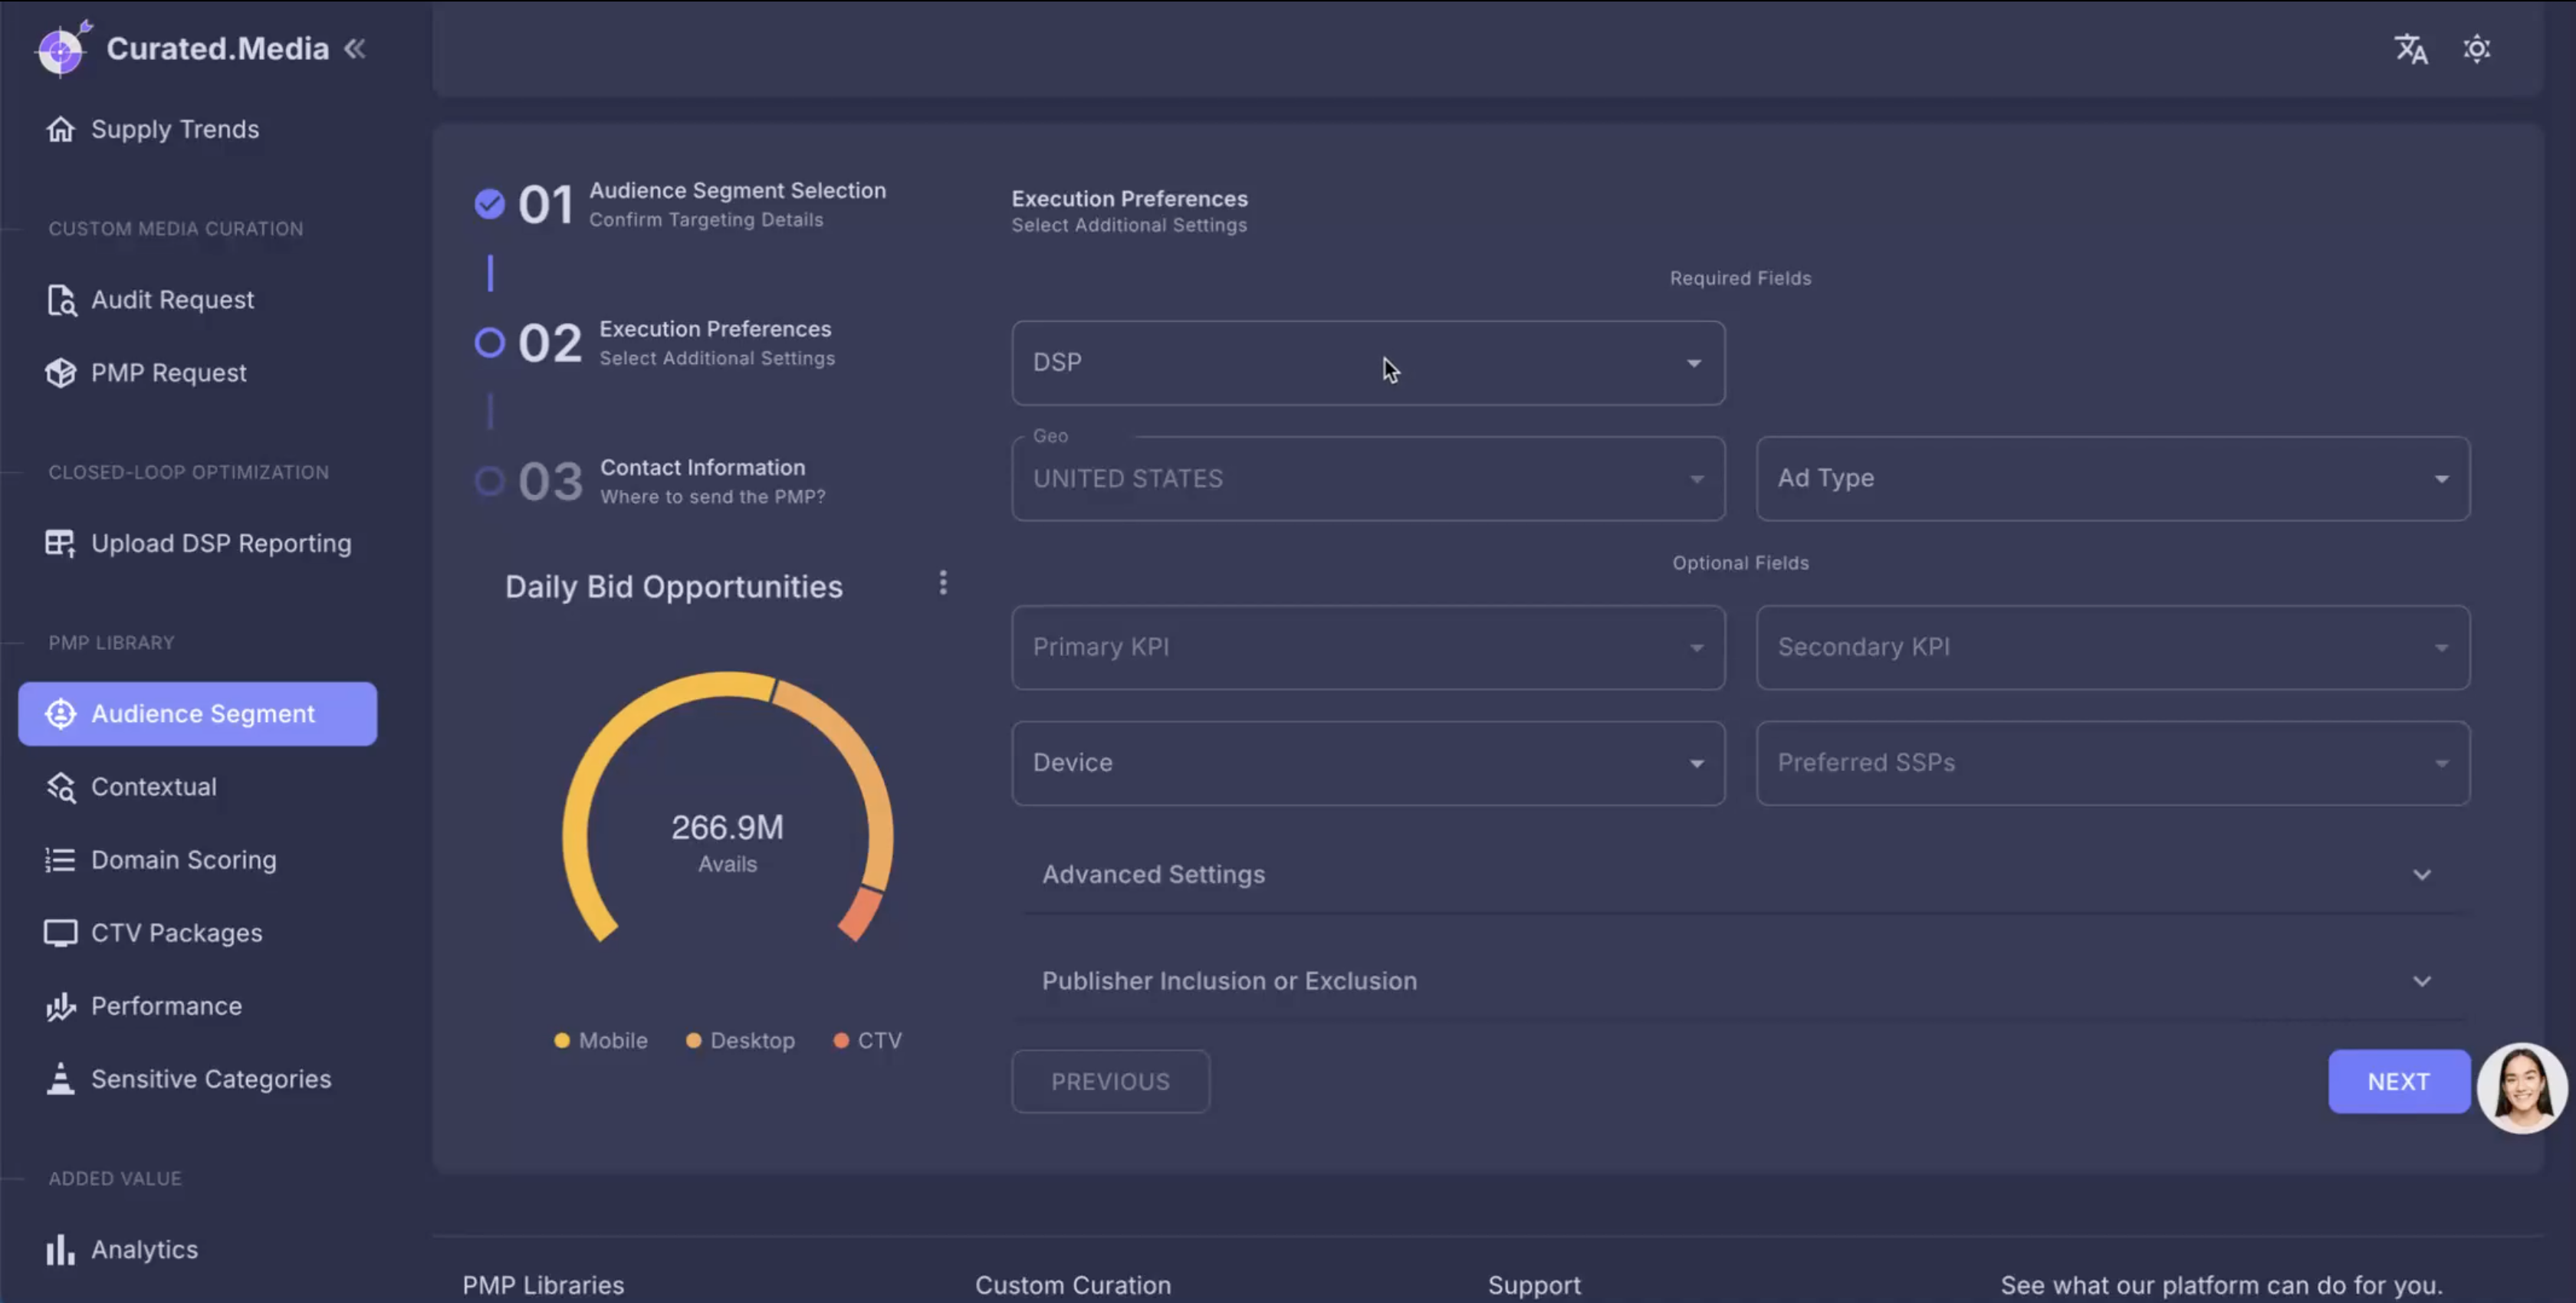Click the orange CTV segment of the gauge

point(861,914)
